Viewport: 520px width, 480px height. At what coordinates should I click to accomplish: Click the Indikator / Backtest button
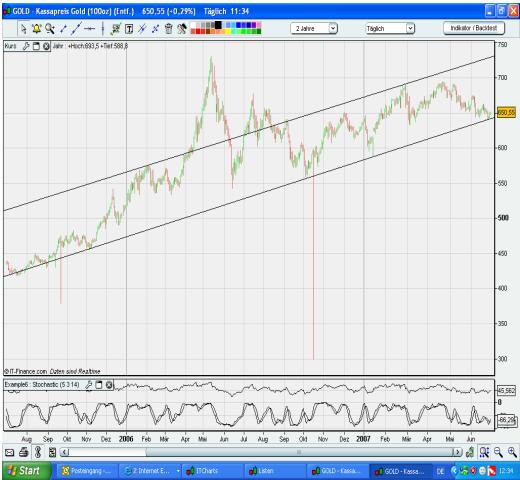[474, 28]
